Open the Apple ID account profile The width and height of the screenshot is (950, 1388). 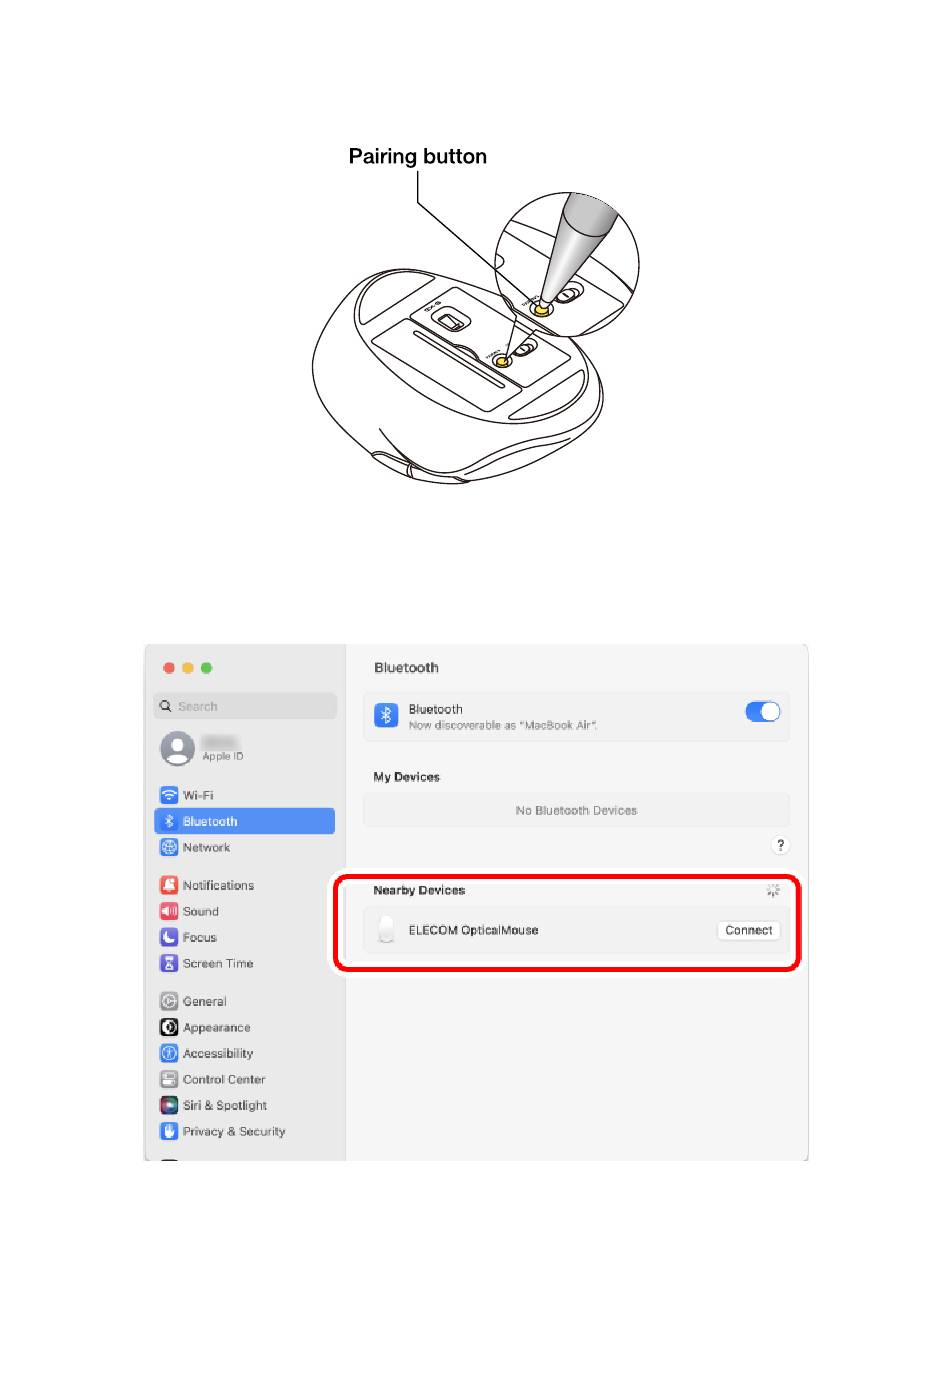coord(244,748)
